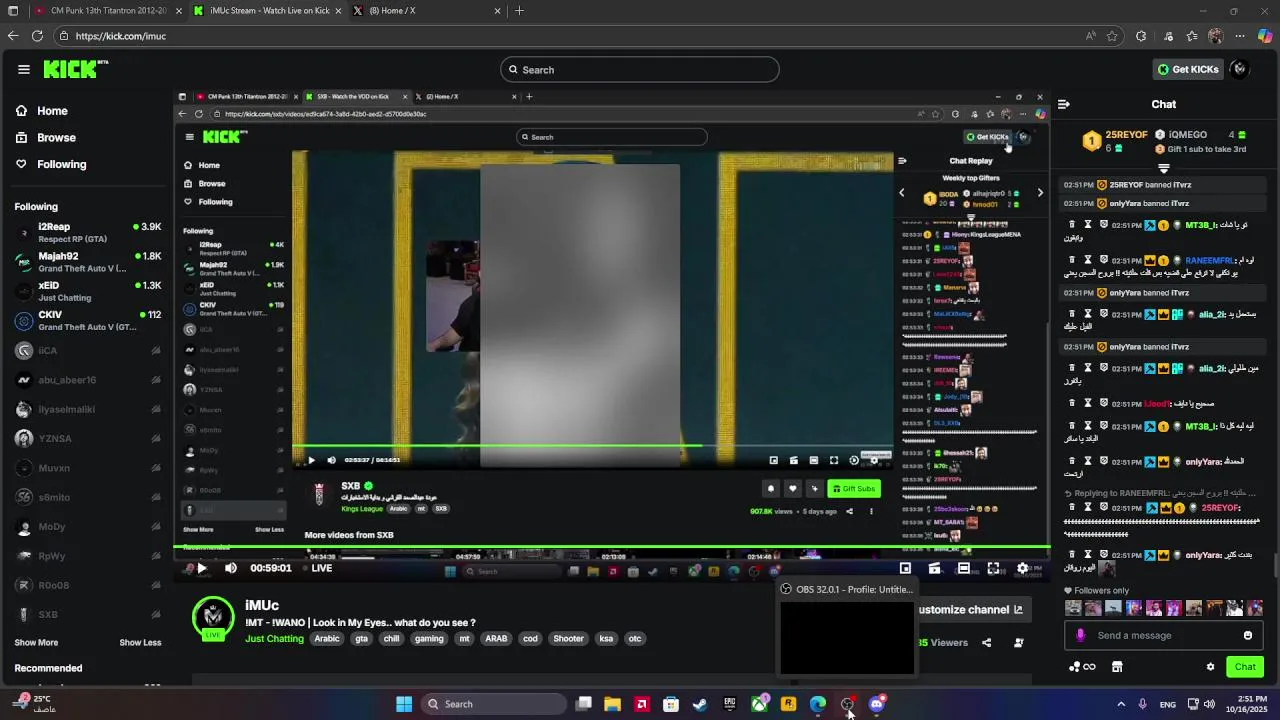This screenshot has height=720, width=1280.
Task: Click the Shooter stream tag
Action: point(568,638)
